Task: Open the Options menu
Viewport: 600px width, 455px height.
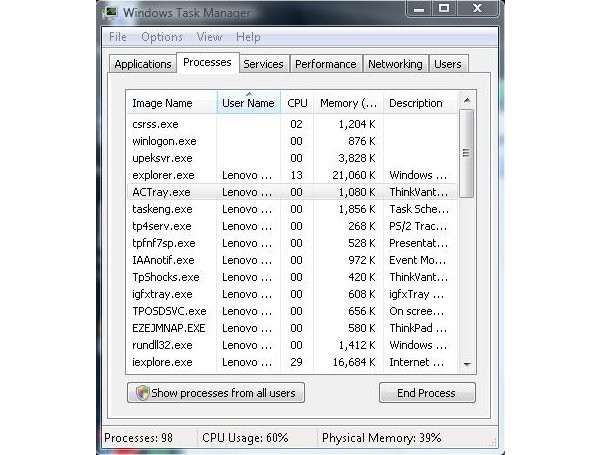Action: (x=162, y=37)
